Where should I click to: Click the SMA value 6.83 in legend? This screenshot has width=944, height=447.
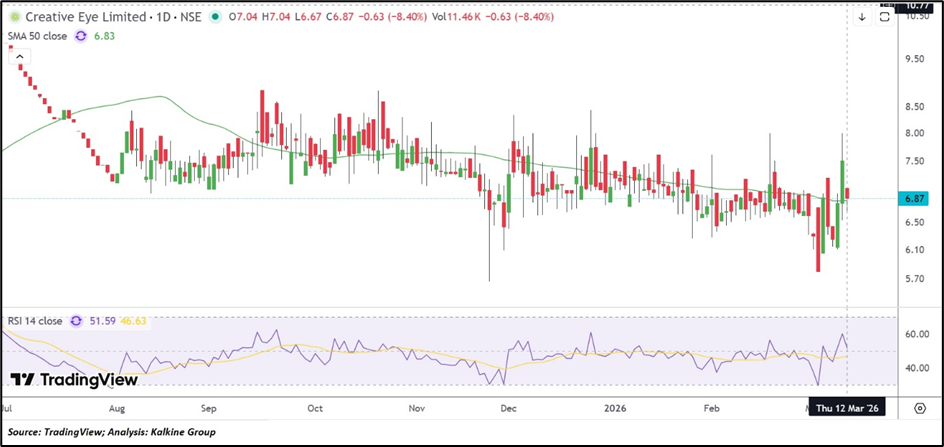pos(105,35)
